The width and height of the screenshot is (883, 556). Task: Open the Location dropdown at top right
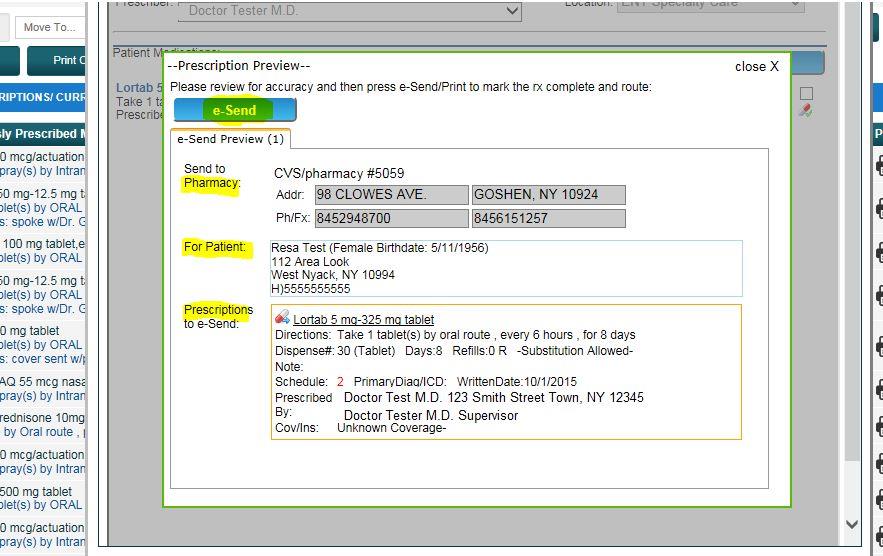[710, 5]
